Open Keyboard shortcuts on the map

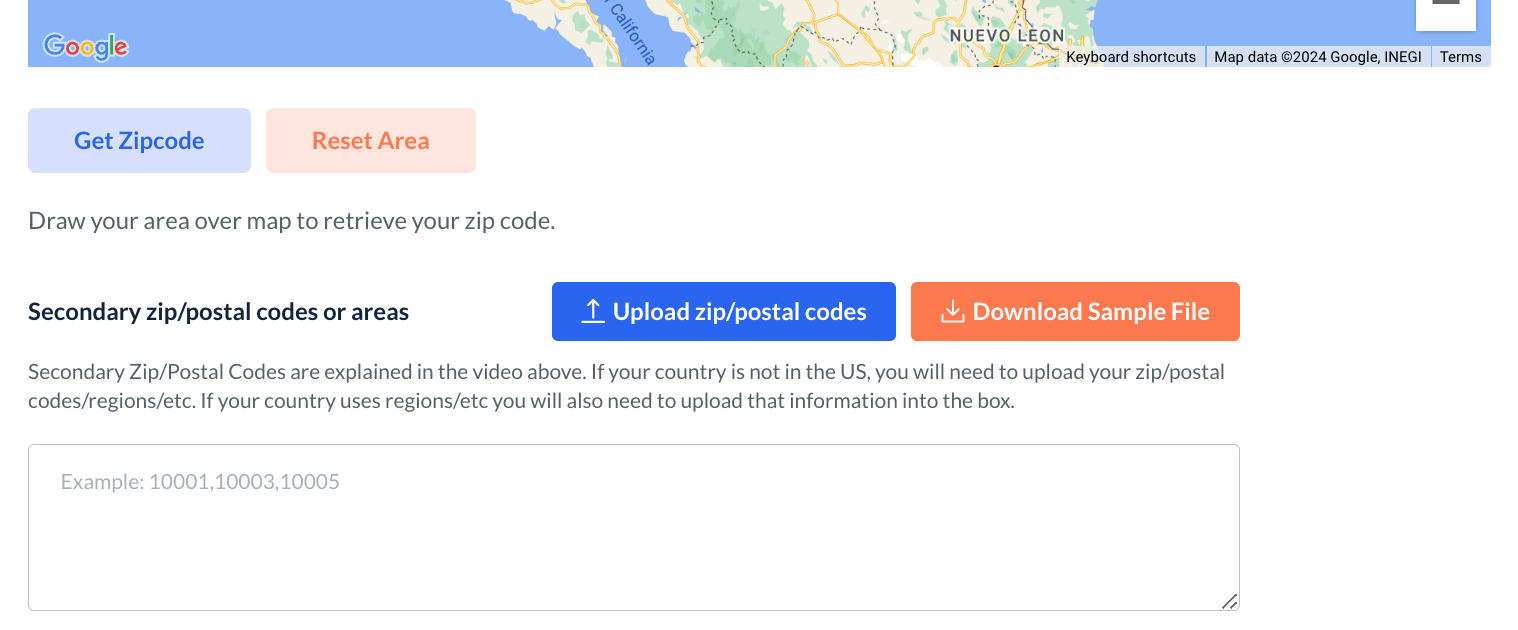(x=1130, y=57)
